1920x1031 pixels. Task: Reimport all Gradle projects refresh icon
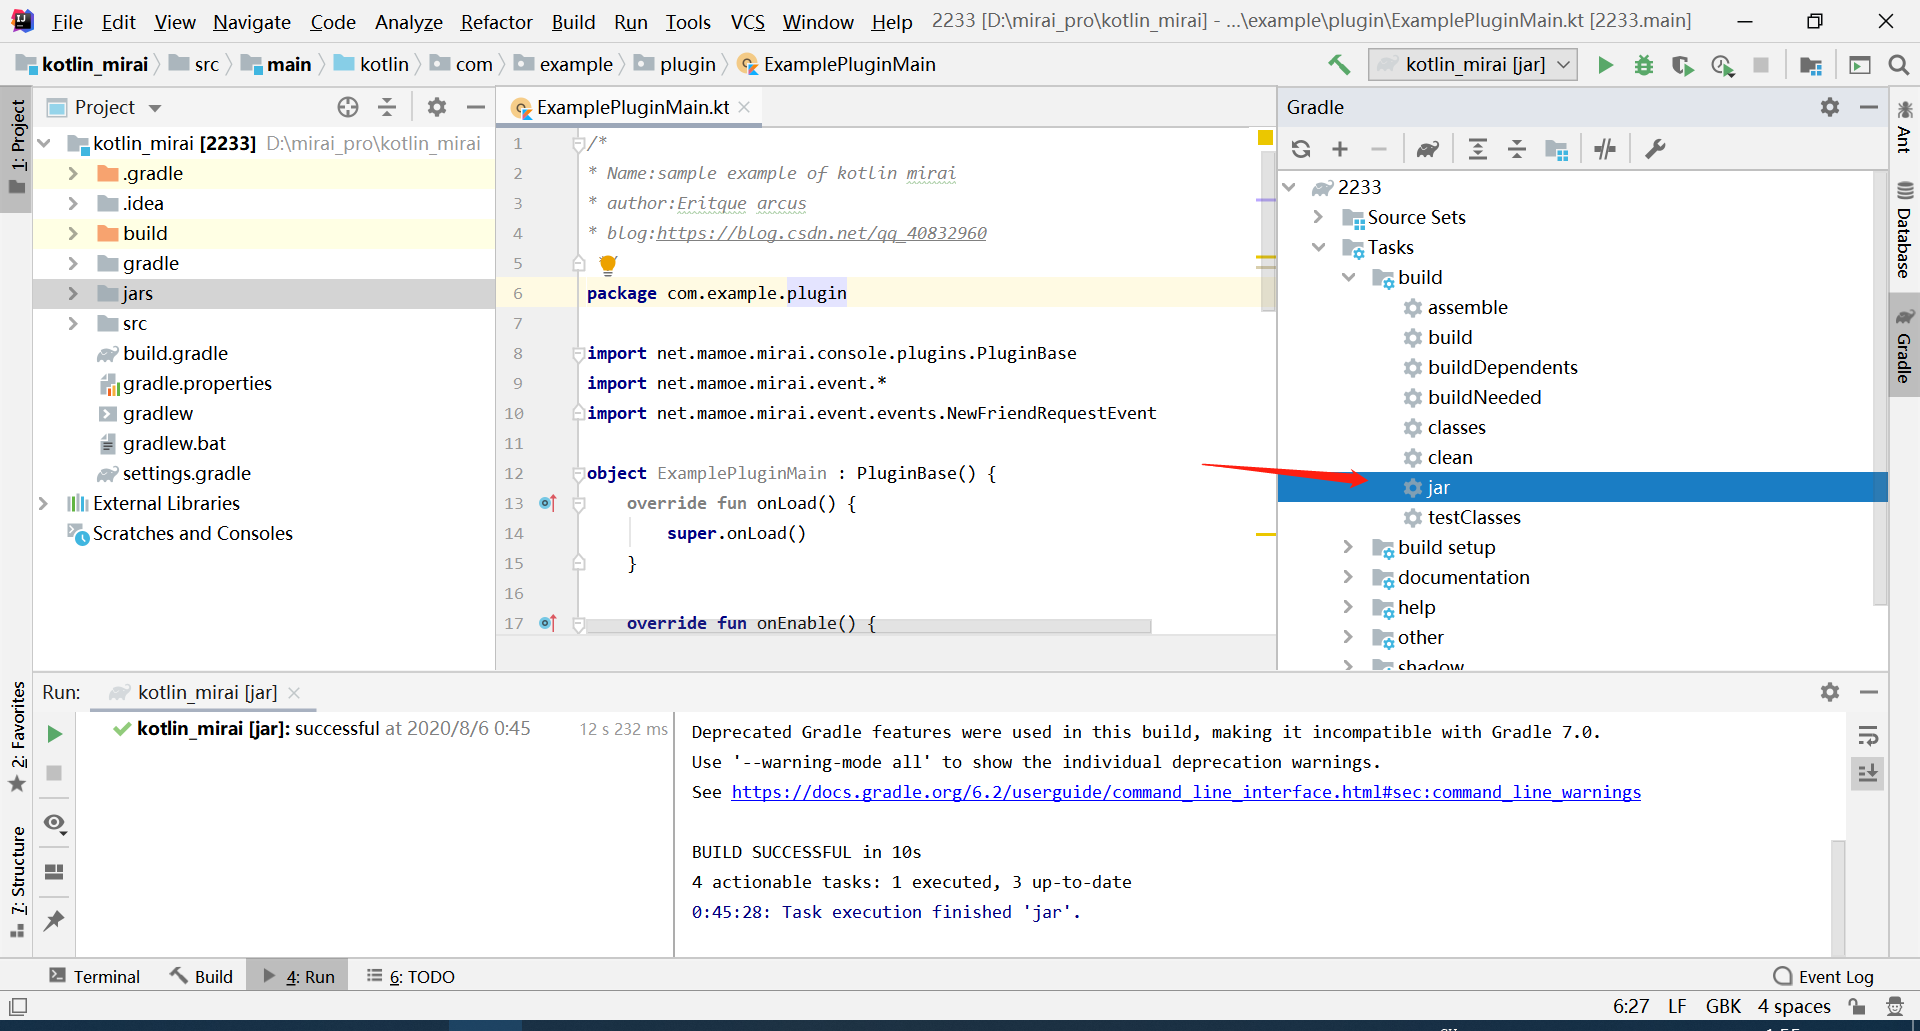pos(1301,149)
